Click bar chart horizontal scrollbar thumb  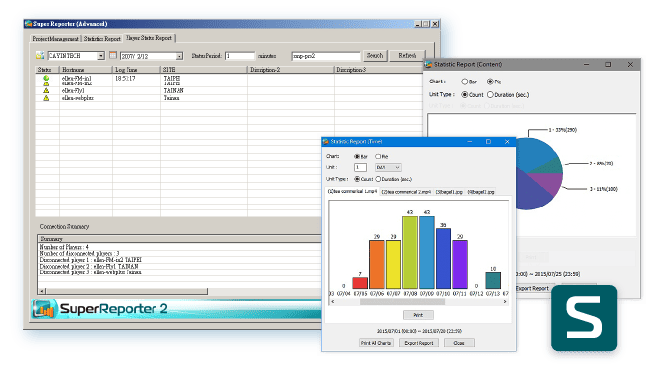[402, 302]
